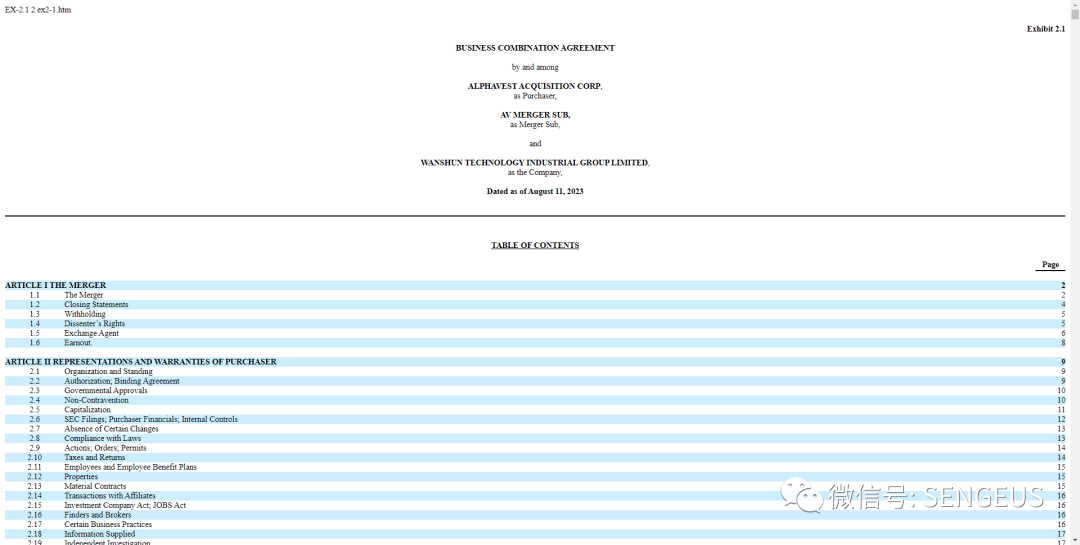Click 'Transactions with Affiliates' entry
The height and width of the screenshot is (545, 1080).
coord(110,496)
